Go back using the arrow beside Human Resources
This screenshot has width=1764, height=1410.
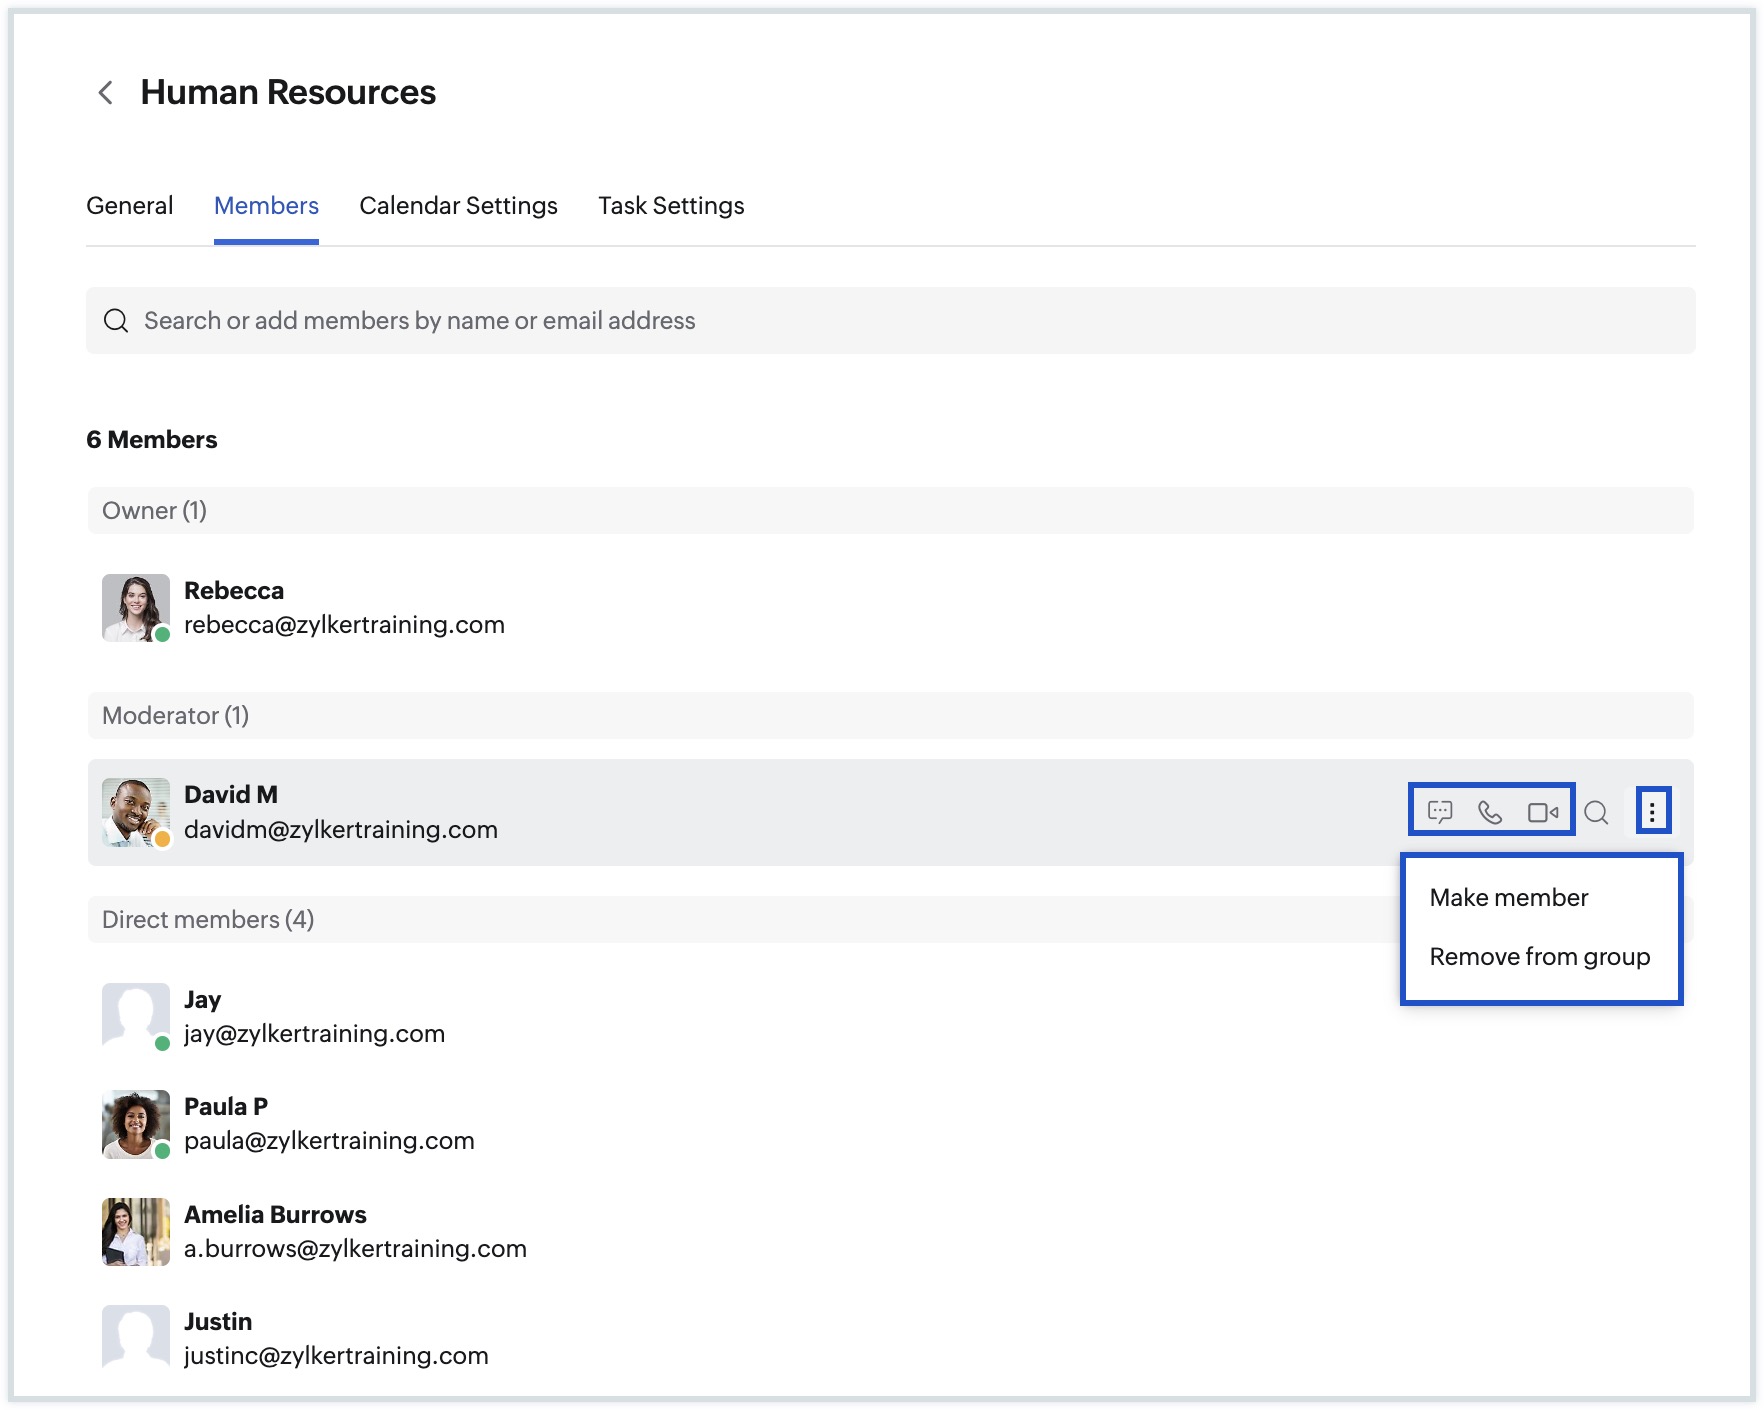105,93
